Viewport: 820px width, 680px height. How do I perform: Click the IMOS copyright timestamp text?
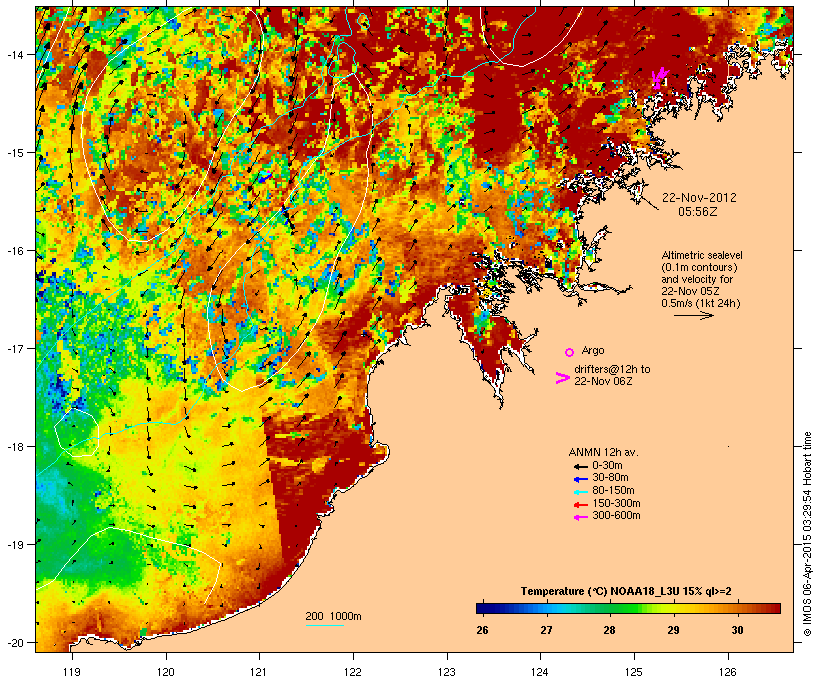[807, 534]
